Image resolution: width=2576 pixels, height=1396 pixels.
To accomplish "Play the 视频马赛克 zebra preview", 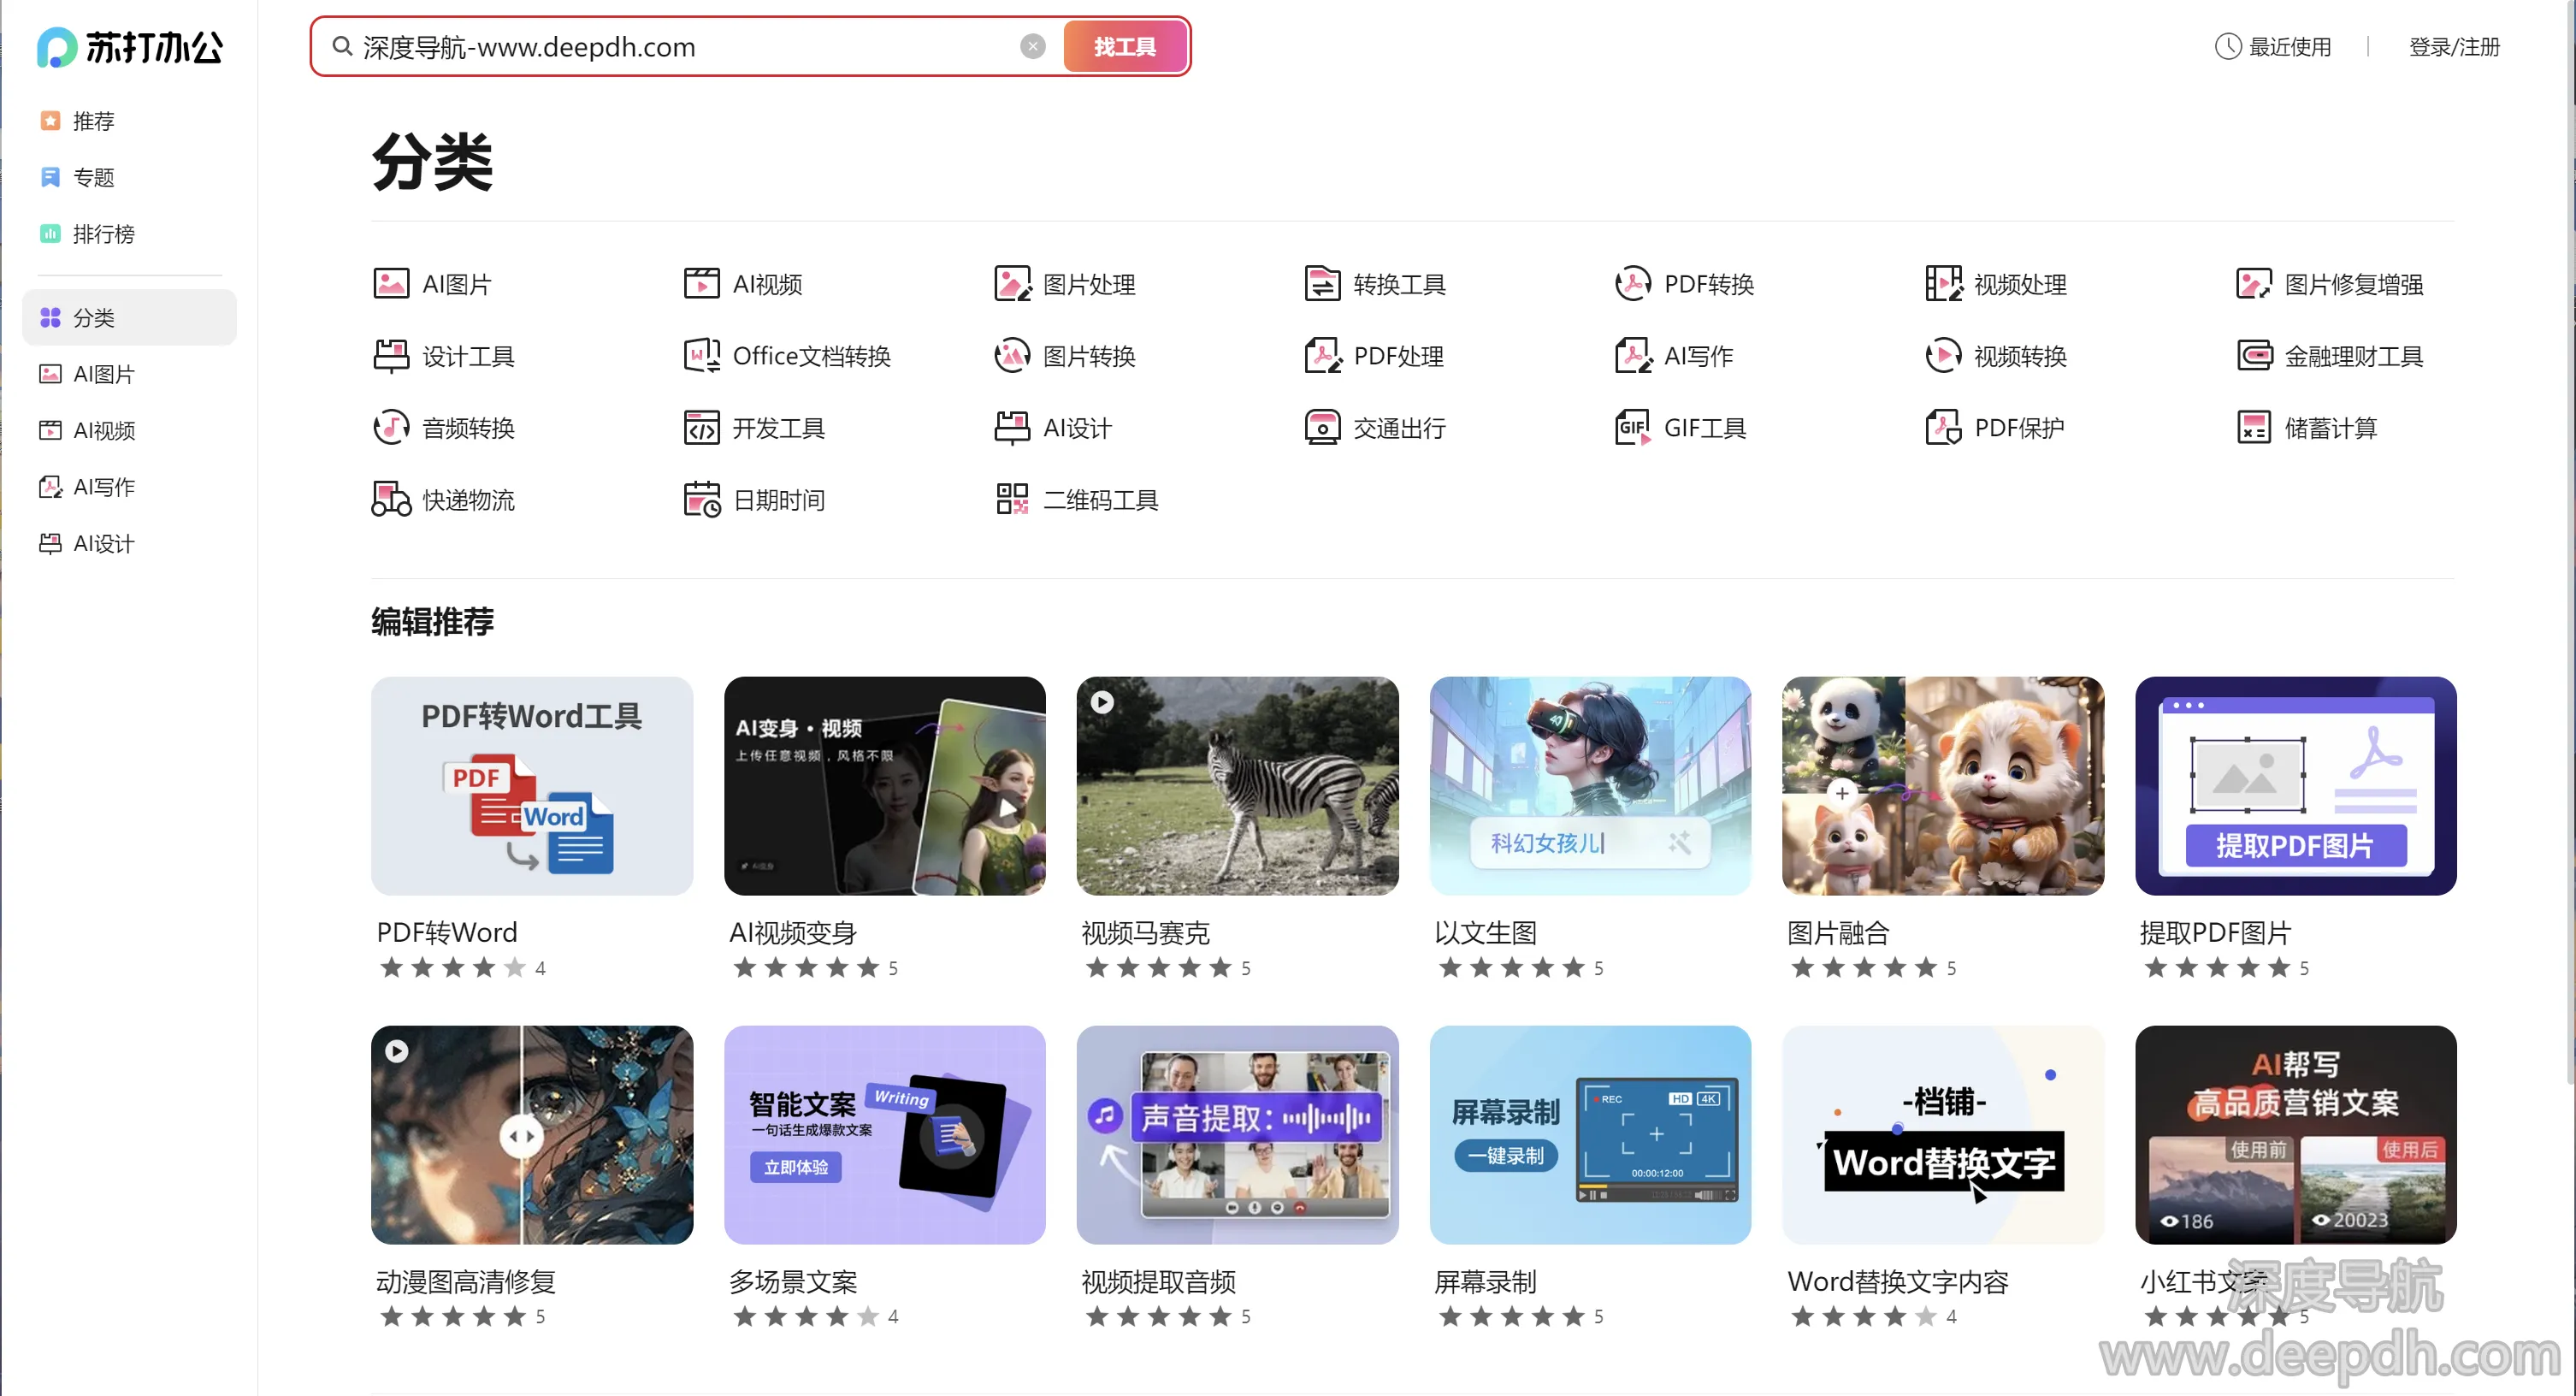I will coord(1101,702).
